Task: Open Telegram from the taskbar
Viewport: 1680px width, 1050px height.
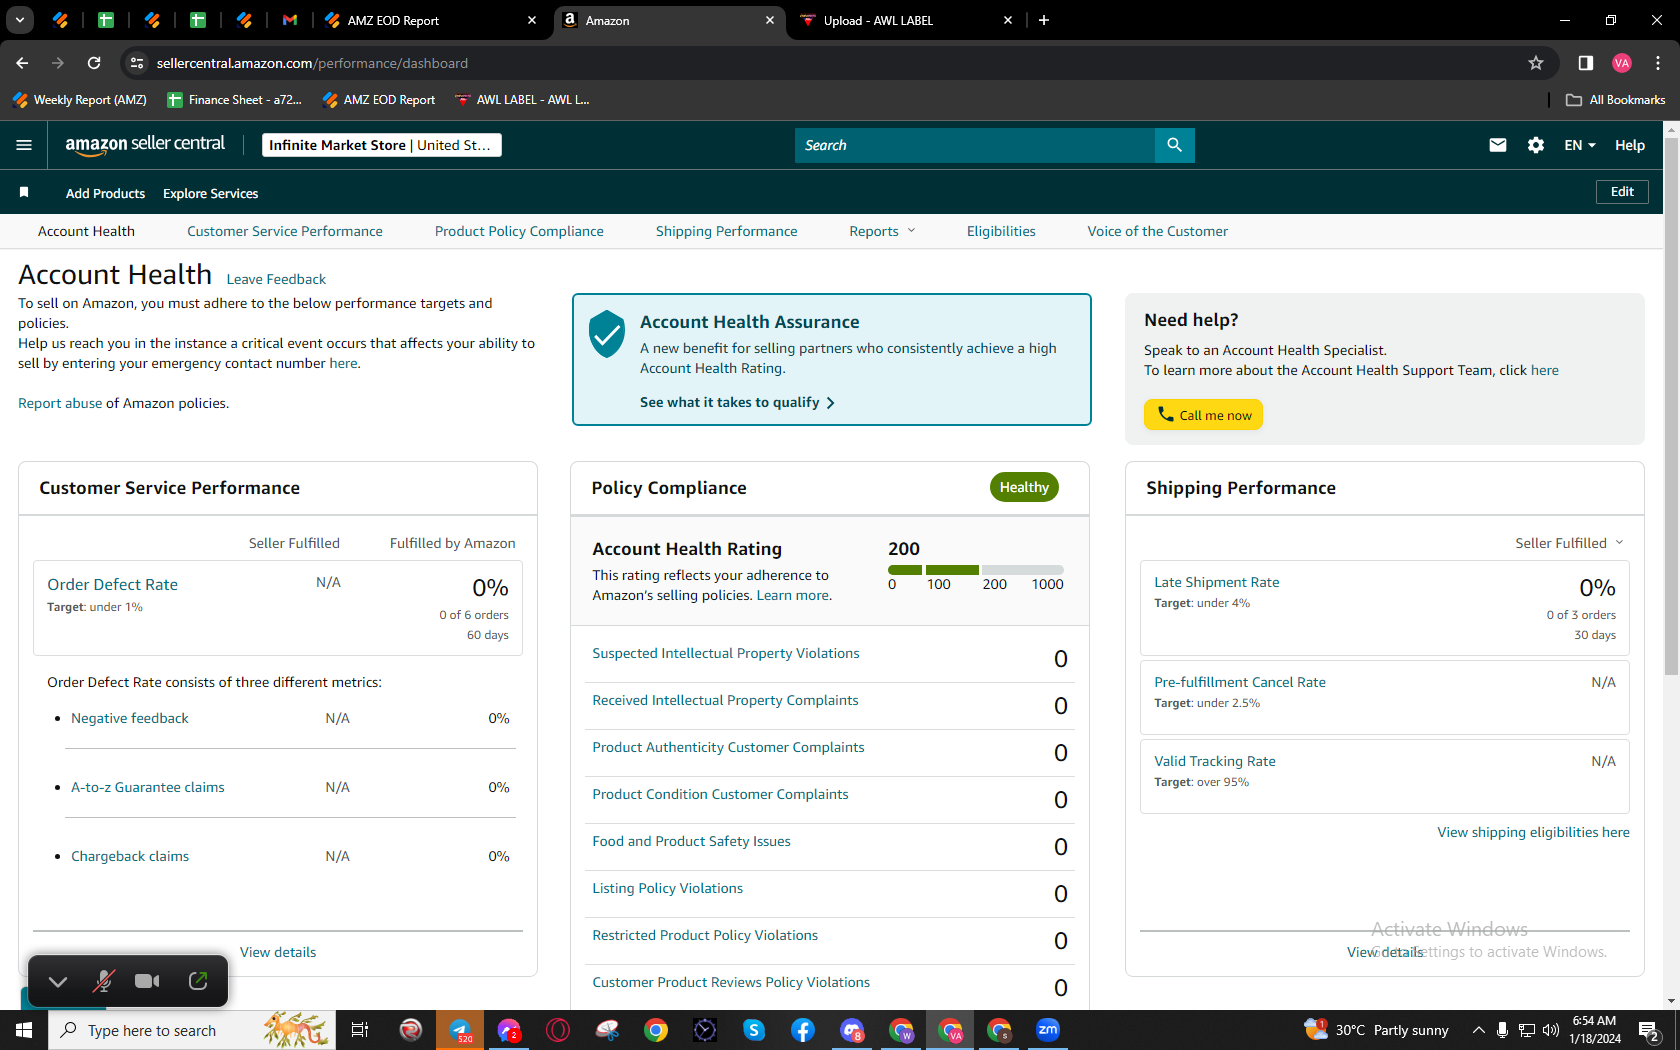Action: coord(460,1030)
